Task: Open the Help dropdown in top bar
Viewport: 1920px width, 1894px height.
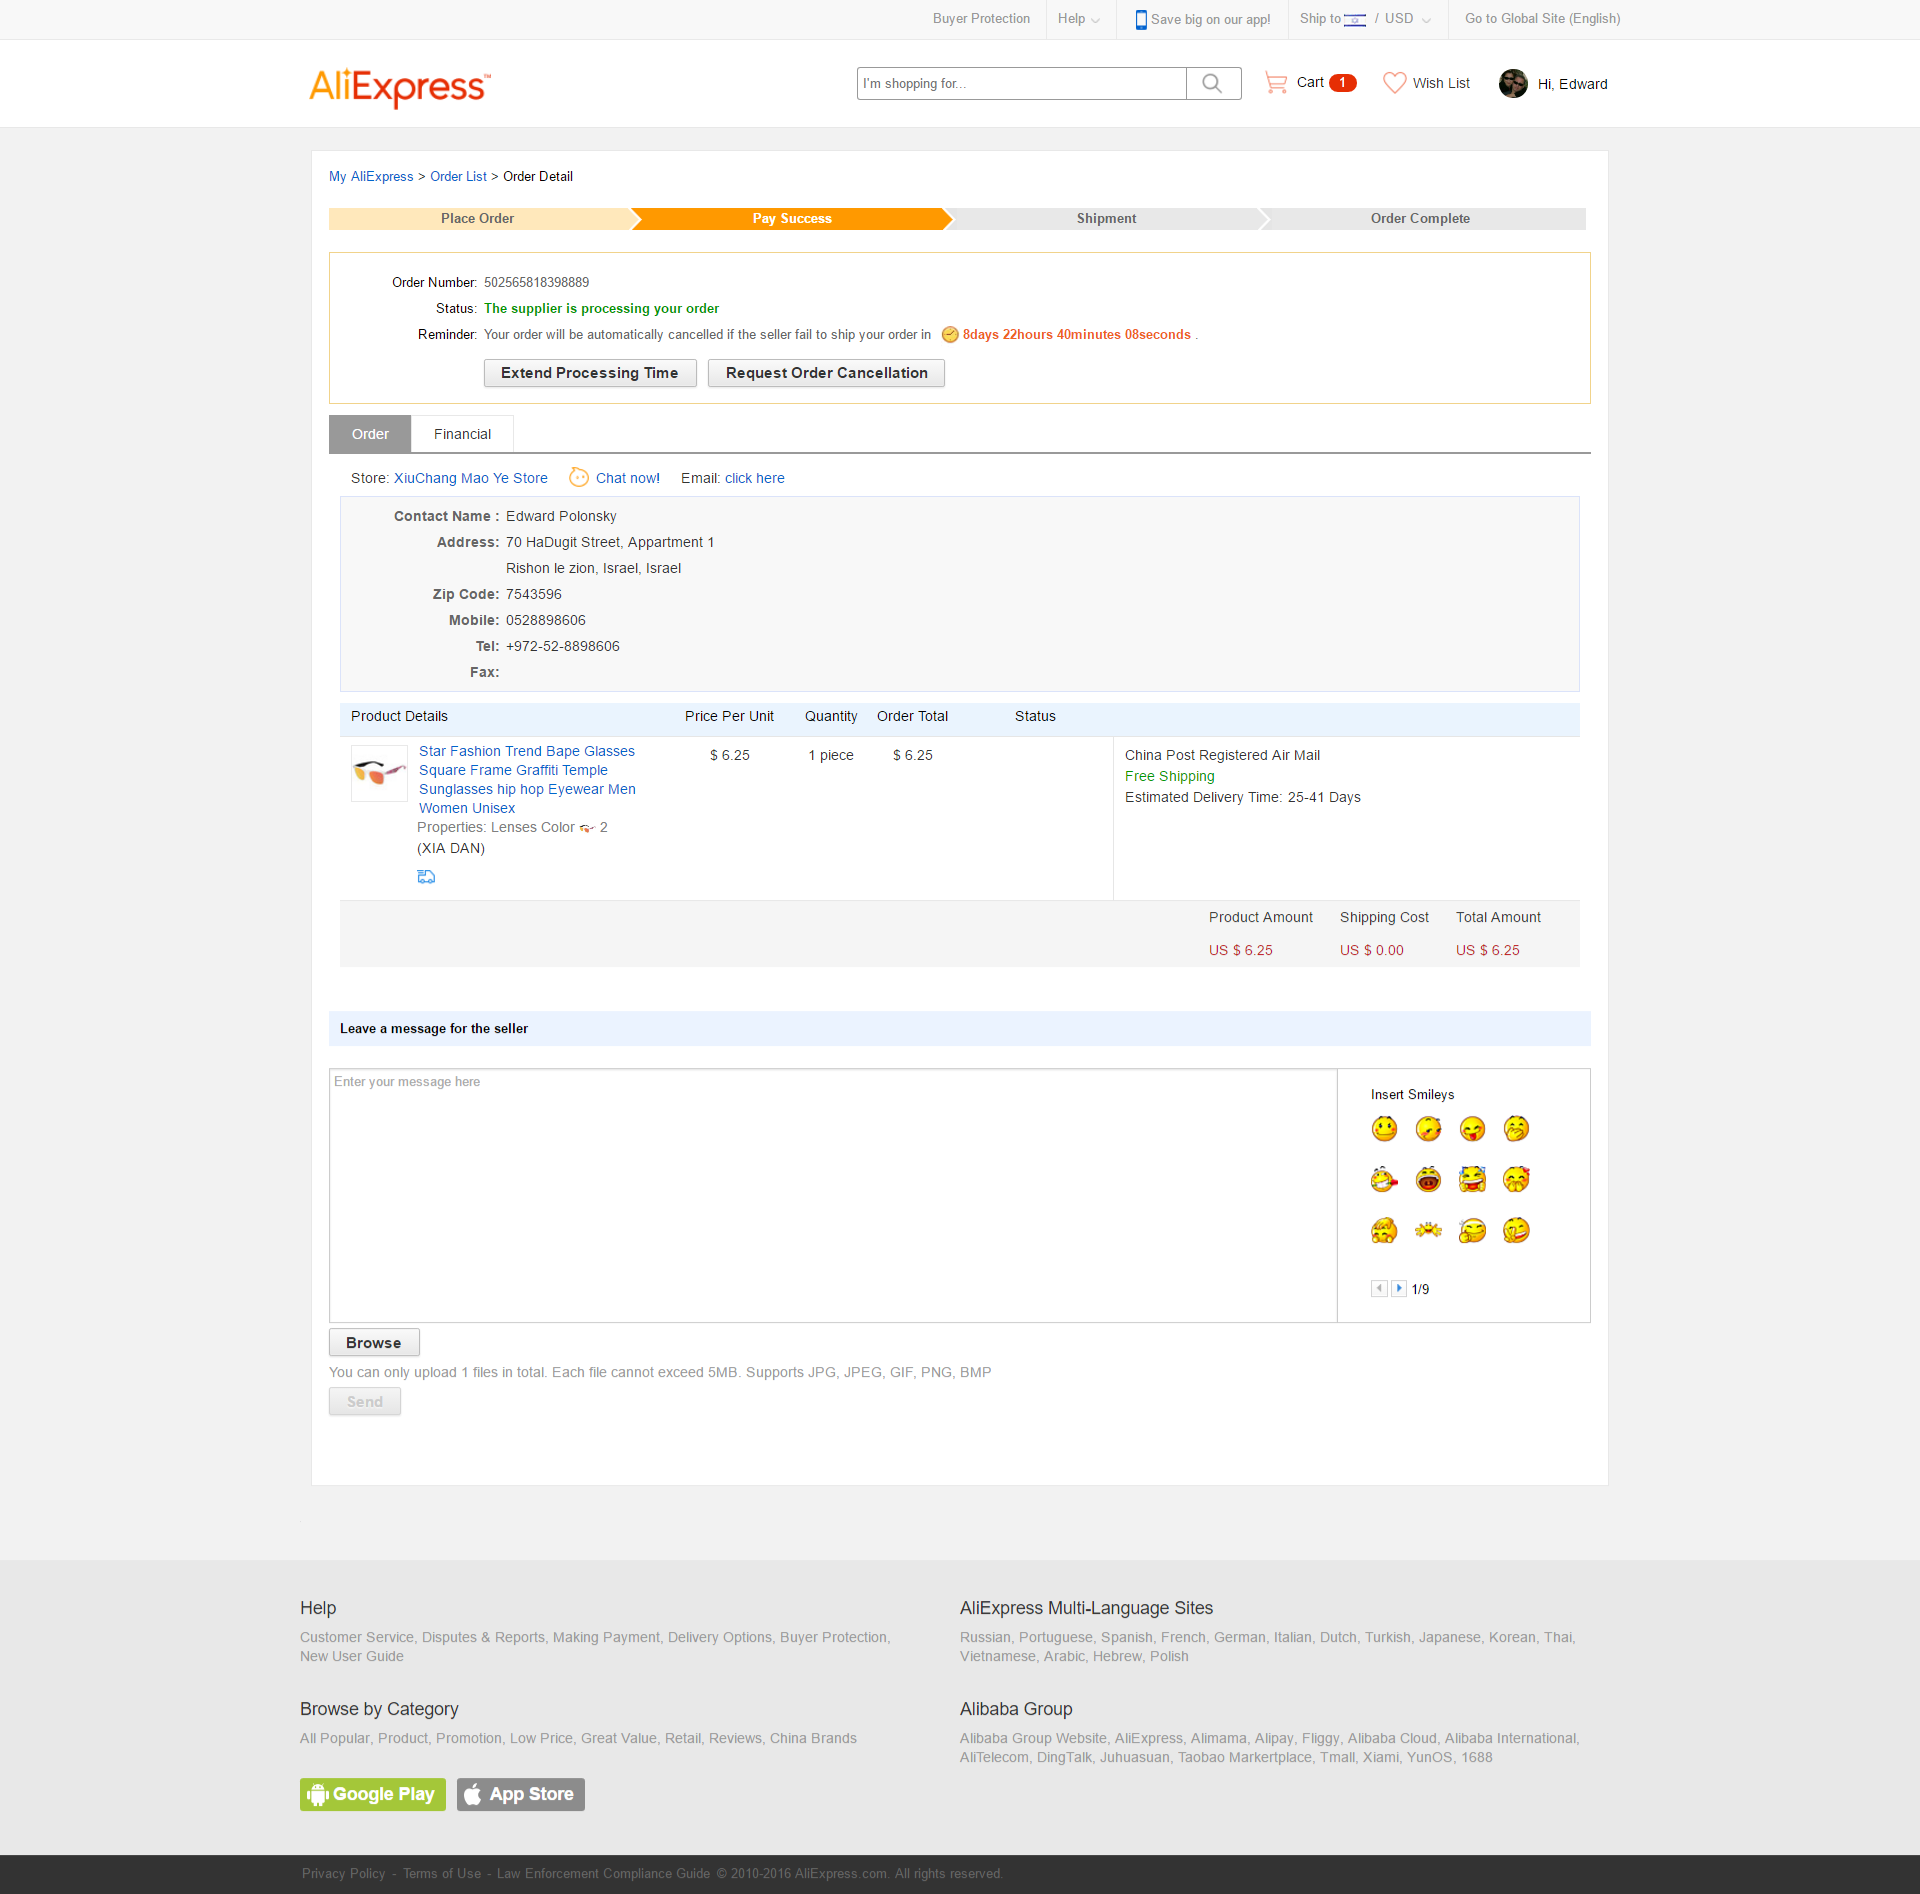Action: (1078, 19)
